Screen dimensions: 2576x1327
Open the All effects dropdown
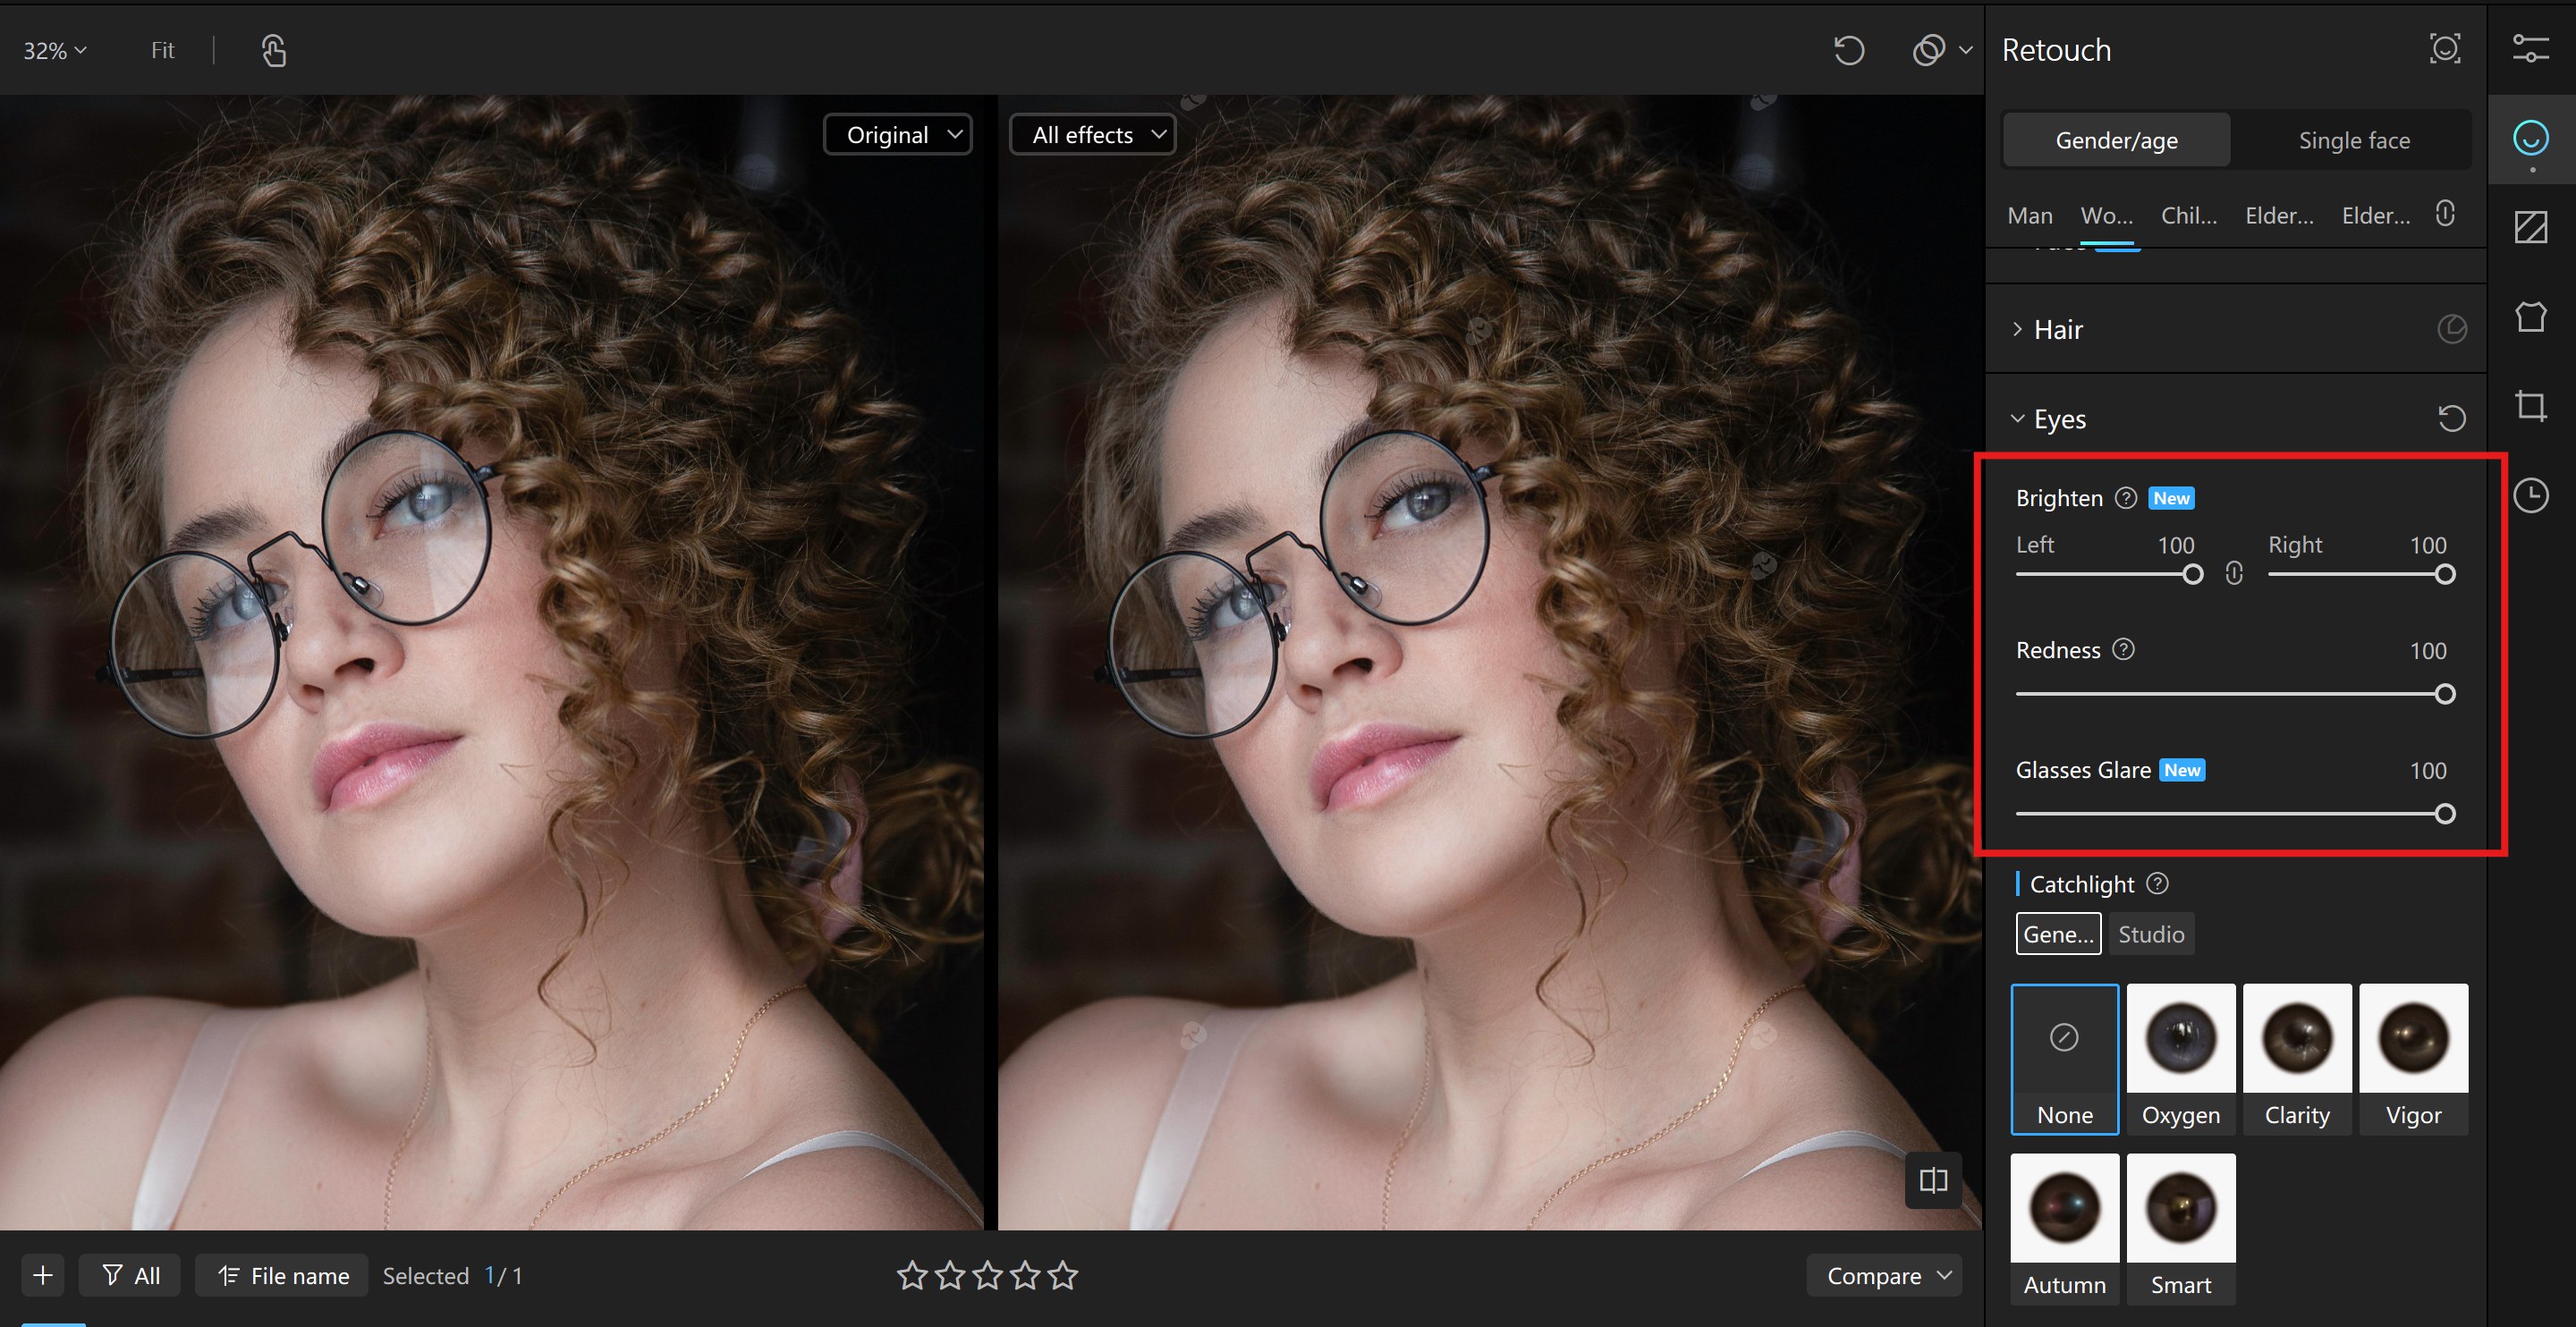tap(1093, 135)
